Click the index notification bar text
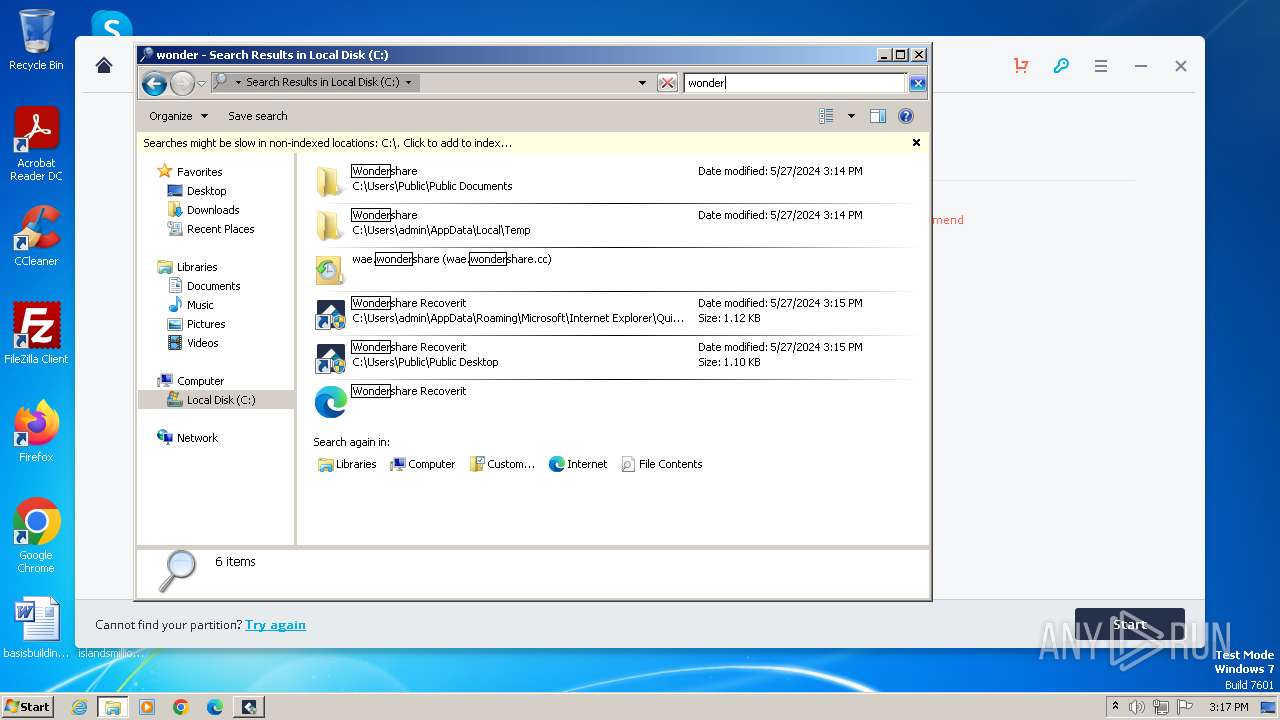The image size is (1280, 720). click(328, 143)
